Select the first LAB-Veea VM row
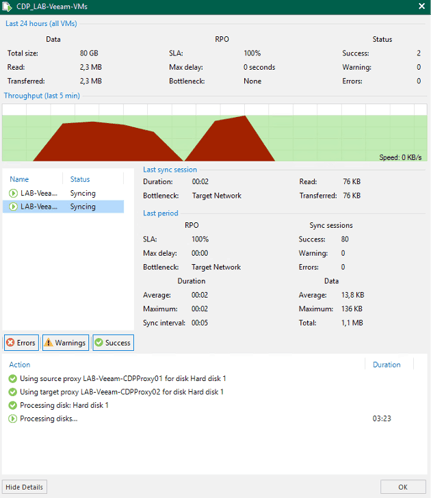 click(63, 193)
